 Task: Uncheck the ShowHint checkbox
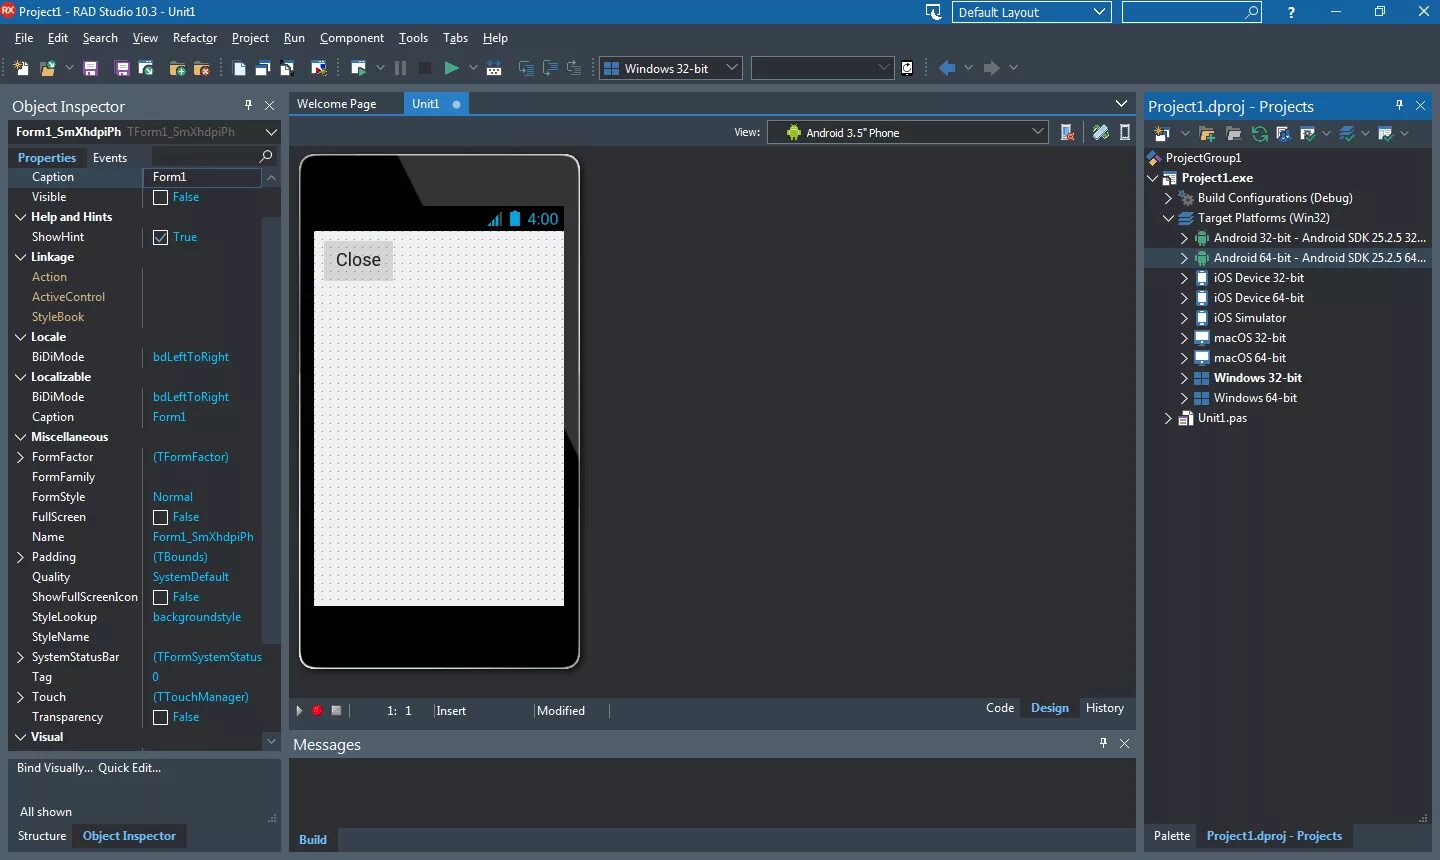pyautogui.click(x=160, y=238)
